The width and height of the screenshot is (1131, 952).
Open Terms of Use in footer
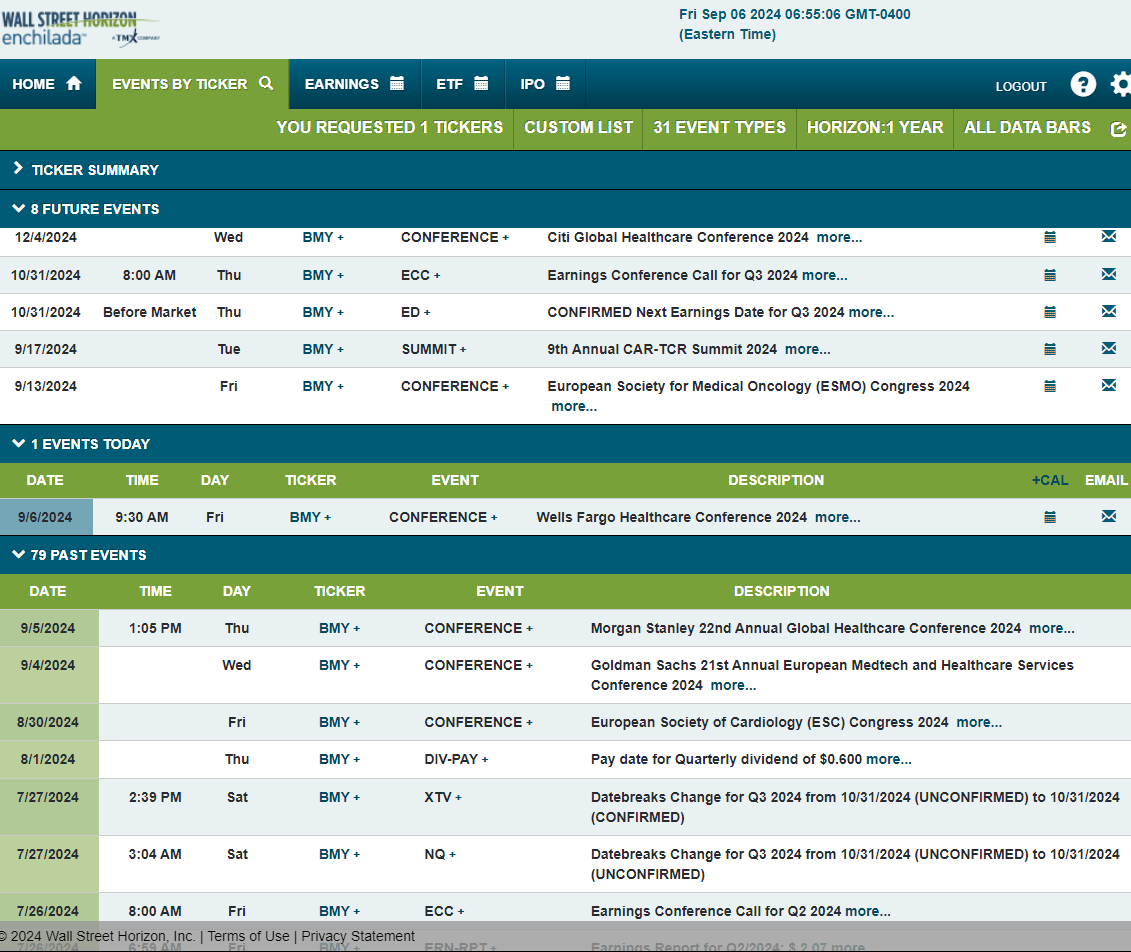point(248,936)
